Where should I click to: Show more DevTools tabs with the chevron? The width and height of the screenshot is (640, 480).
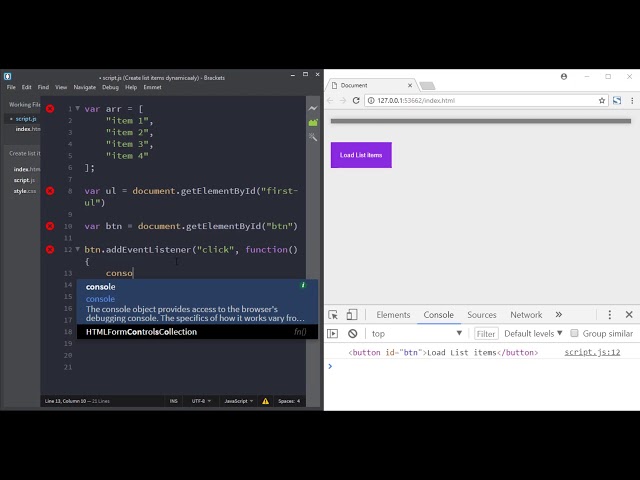(559, 315)
